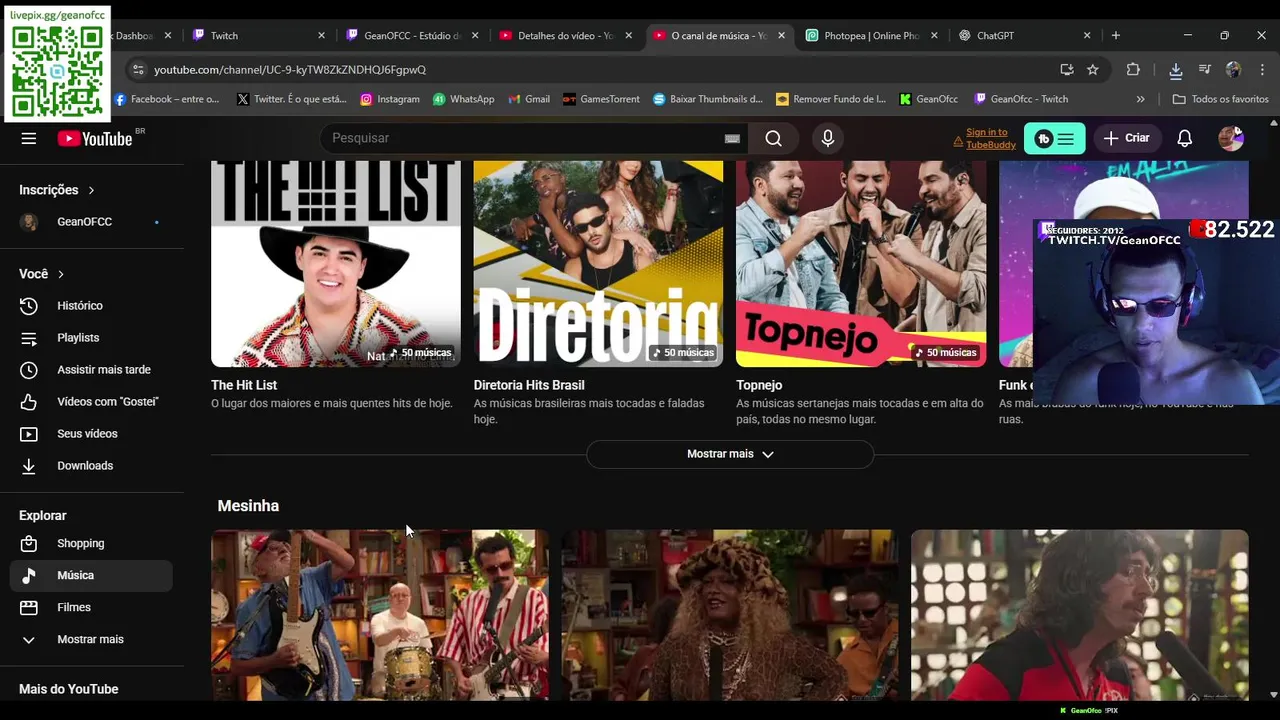Screen dimensions: 1280x720
Task: Open the Instagram bookmark
Action: coord(389,99)
